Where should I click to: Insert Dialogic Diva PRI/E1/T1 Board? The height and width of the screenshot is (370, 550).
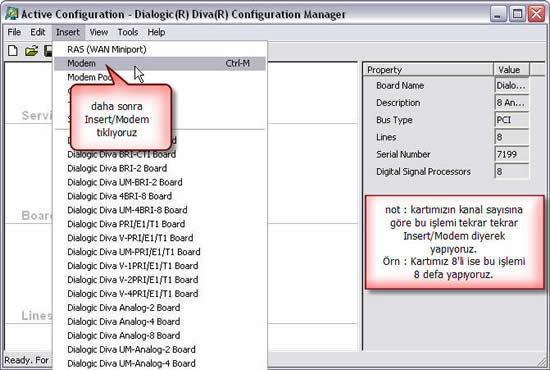pos(160,224)
